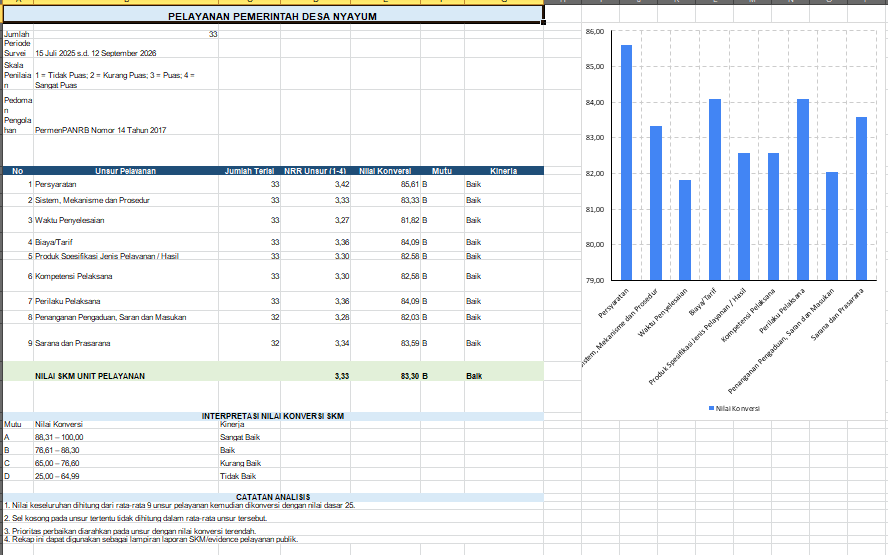Screen dimensions: 888x555
Task: Click 'Sistem, Mekanisme dan Prosedur' cell
Action: 126,200
